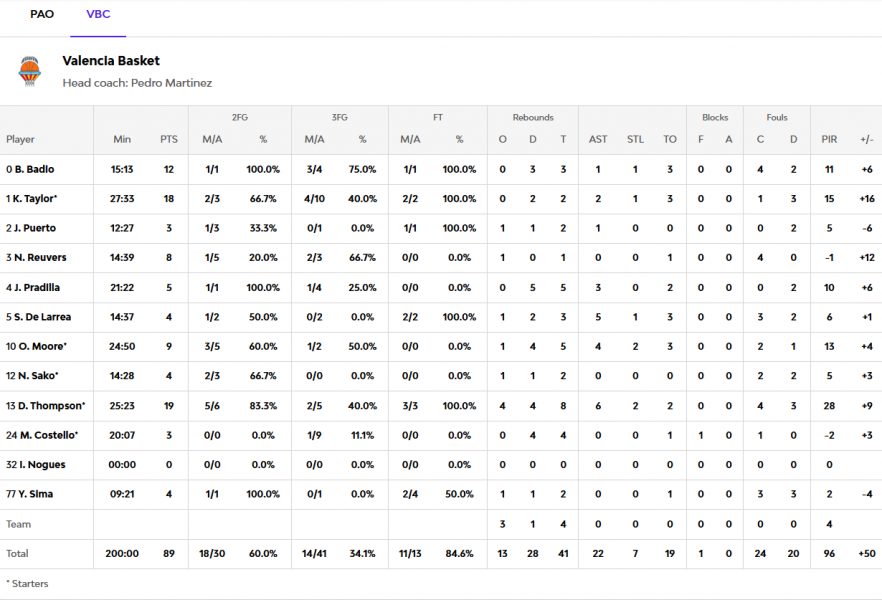This screenshot has height=600, width=882.
Task: Sort table by PTS column header
Action: [168, 140]
